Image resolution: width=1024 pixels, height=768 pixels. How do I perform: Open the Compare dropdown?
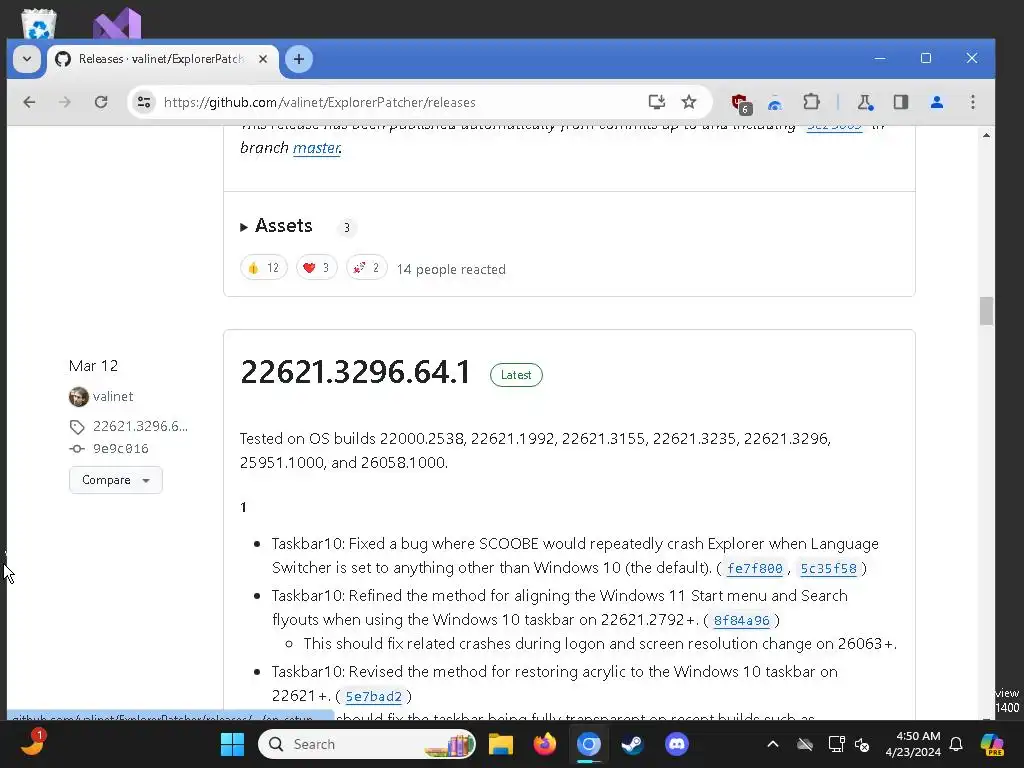point(116,480)
